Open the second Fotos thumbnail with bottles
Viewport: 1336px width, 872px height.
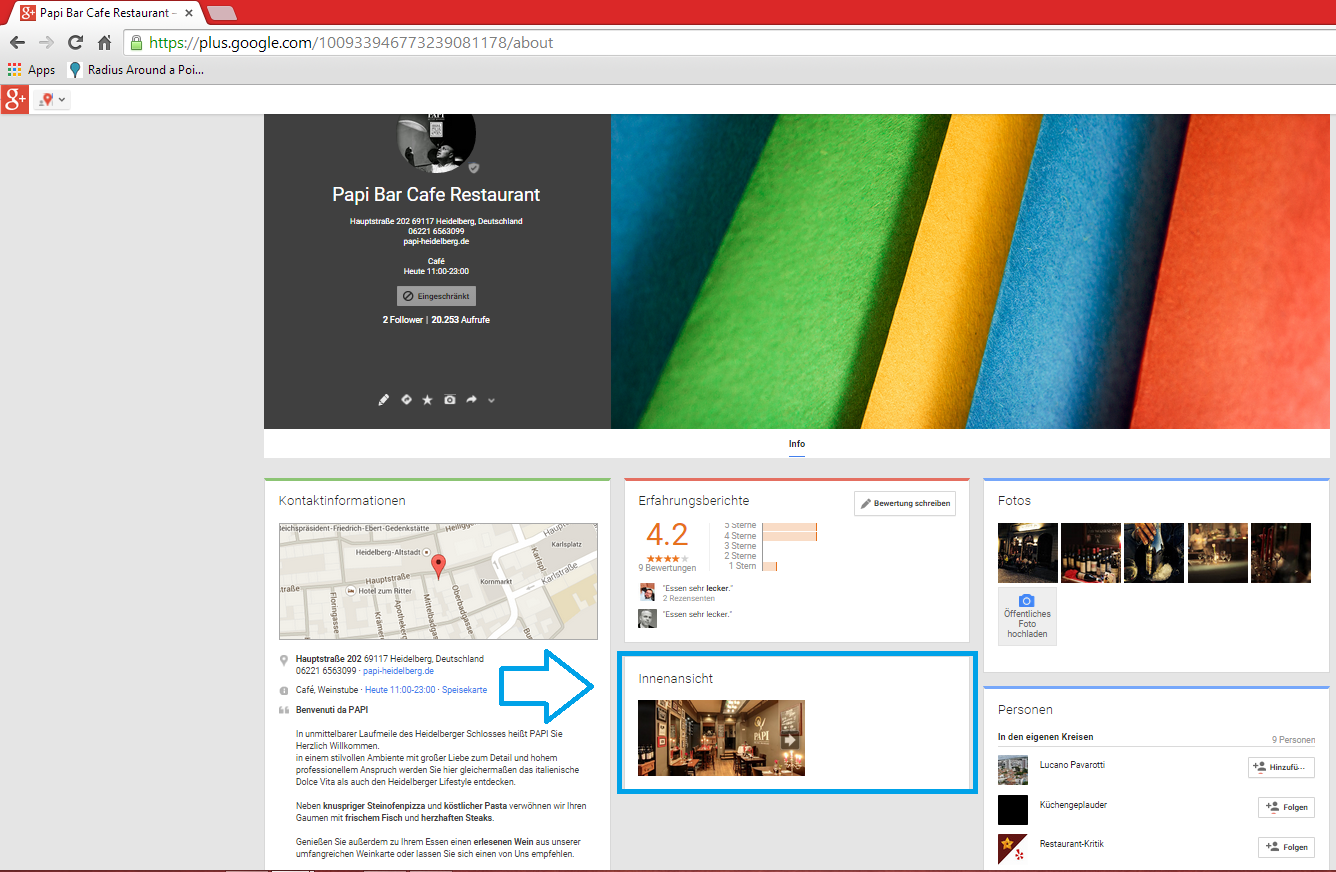tap(1091, 553)
